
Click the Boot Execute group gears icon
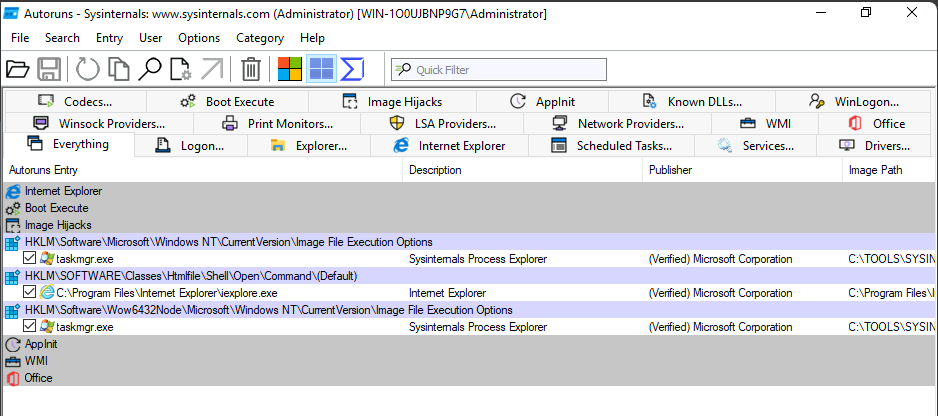tap(13, 208)
